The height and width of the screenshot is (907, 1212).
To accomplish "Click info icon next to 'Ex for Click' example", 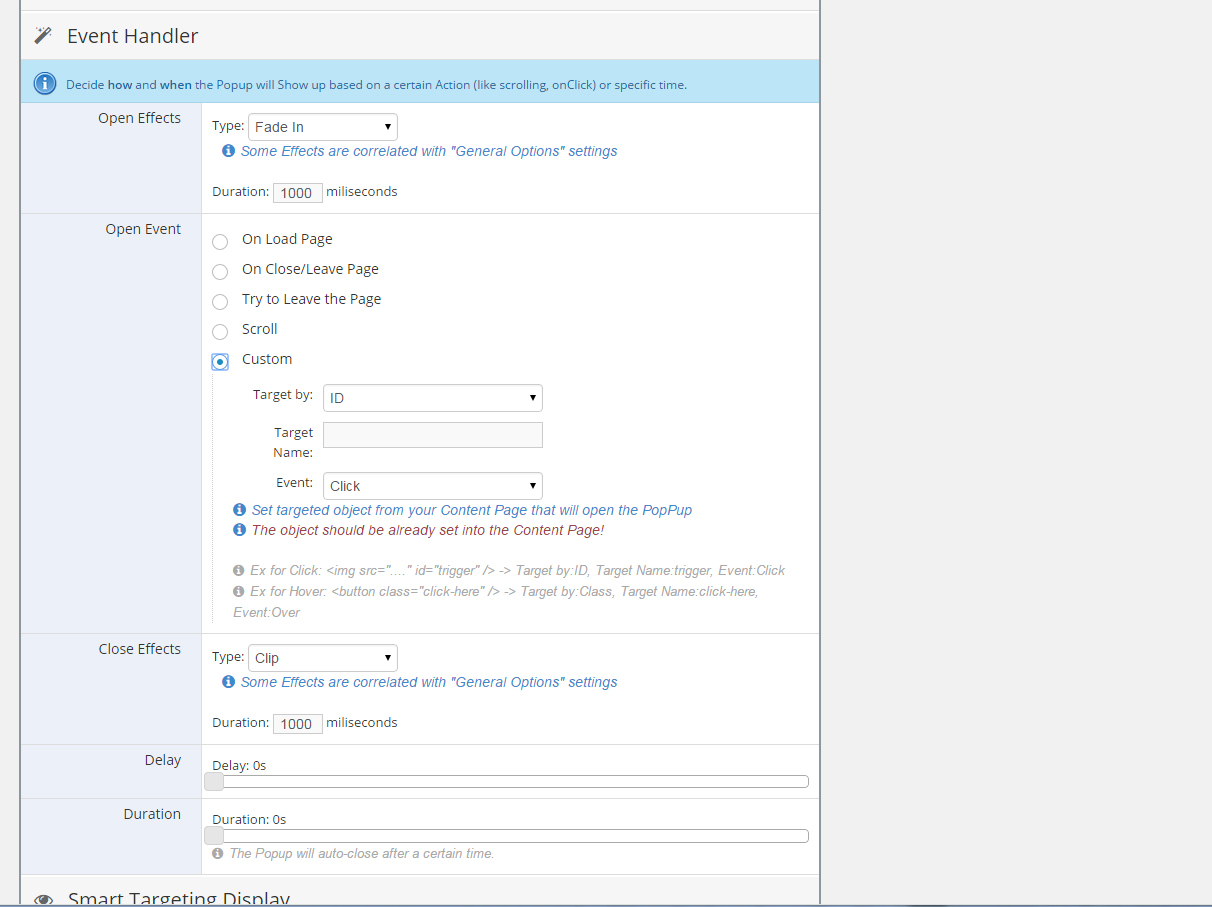I will pyautogui.click(x=239, y=570).
